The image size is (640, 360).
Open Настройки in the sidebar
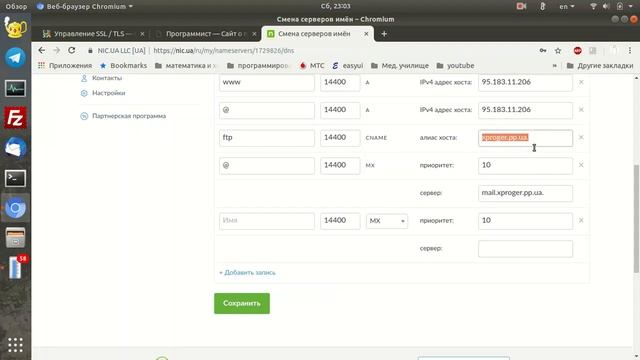pos(109,93)
